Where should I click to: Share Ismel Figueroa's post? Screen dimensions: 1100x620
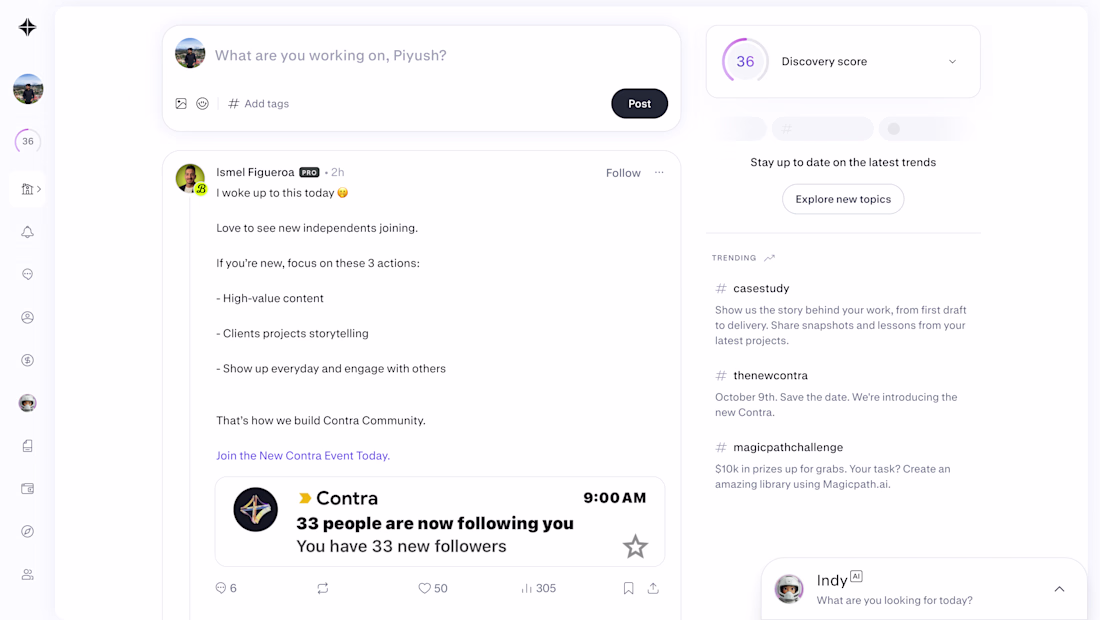coord(653,589)
